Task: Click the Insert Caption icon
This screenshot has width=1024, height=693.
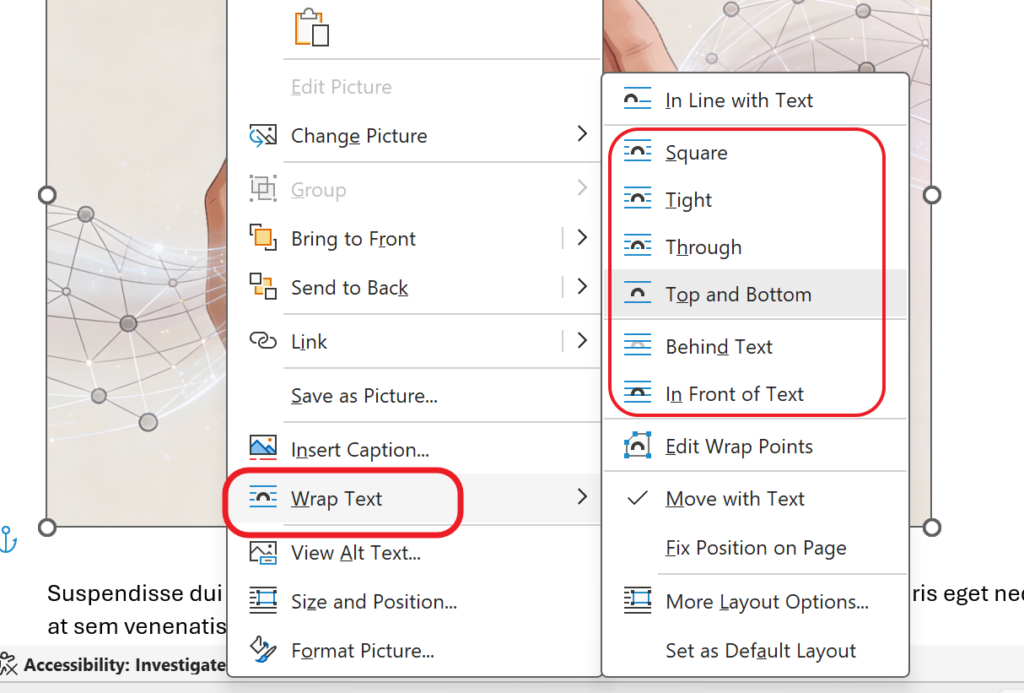Action: point(263,450)
